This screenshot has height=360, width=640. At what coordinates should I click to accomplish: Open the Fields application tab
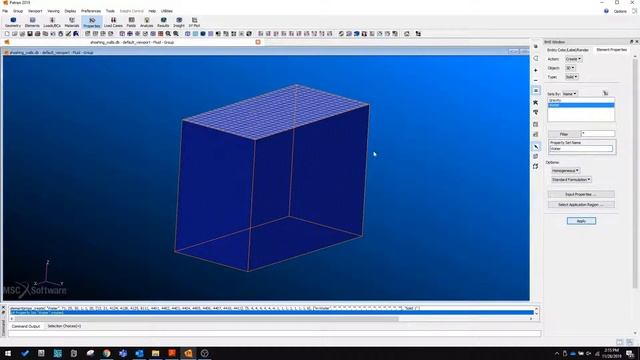coord(131,22)
